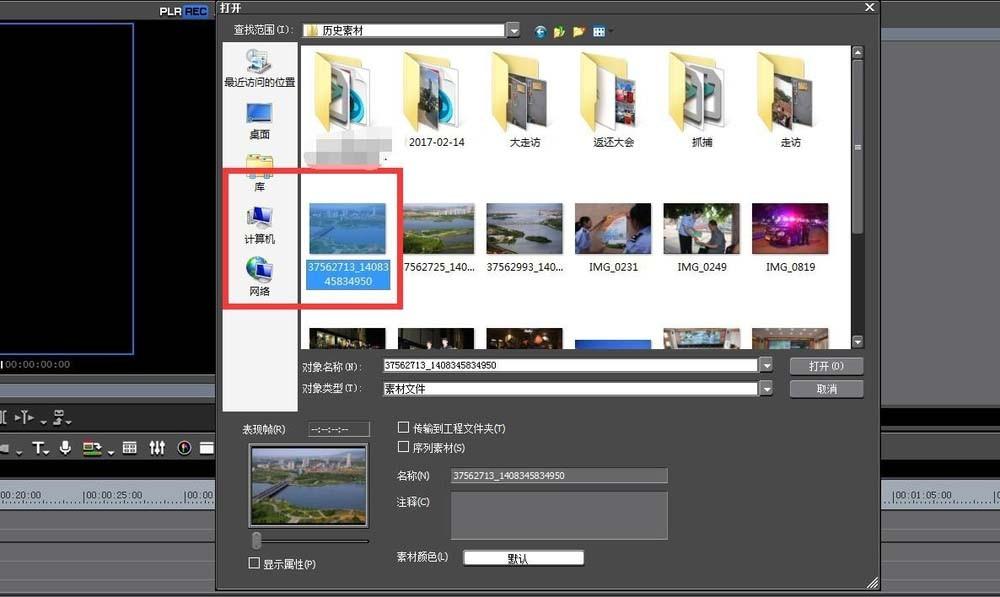Click the back navigation globe icon
1000x597 pixels.
click(540, 31)
